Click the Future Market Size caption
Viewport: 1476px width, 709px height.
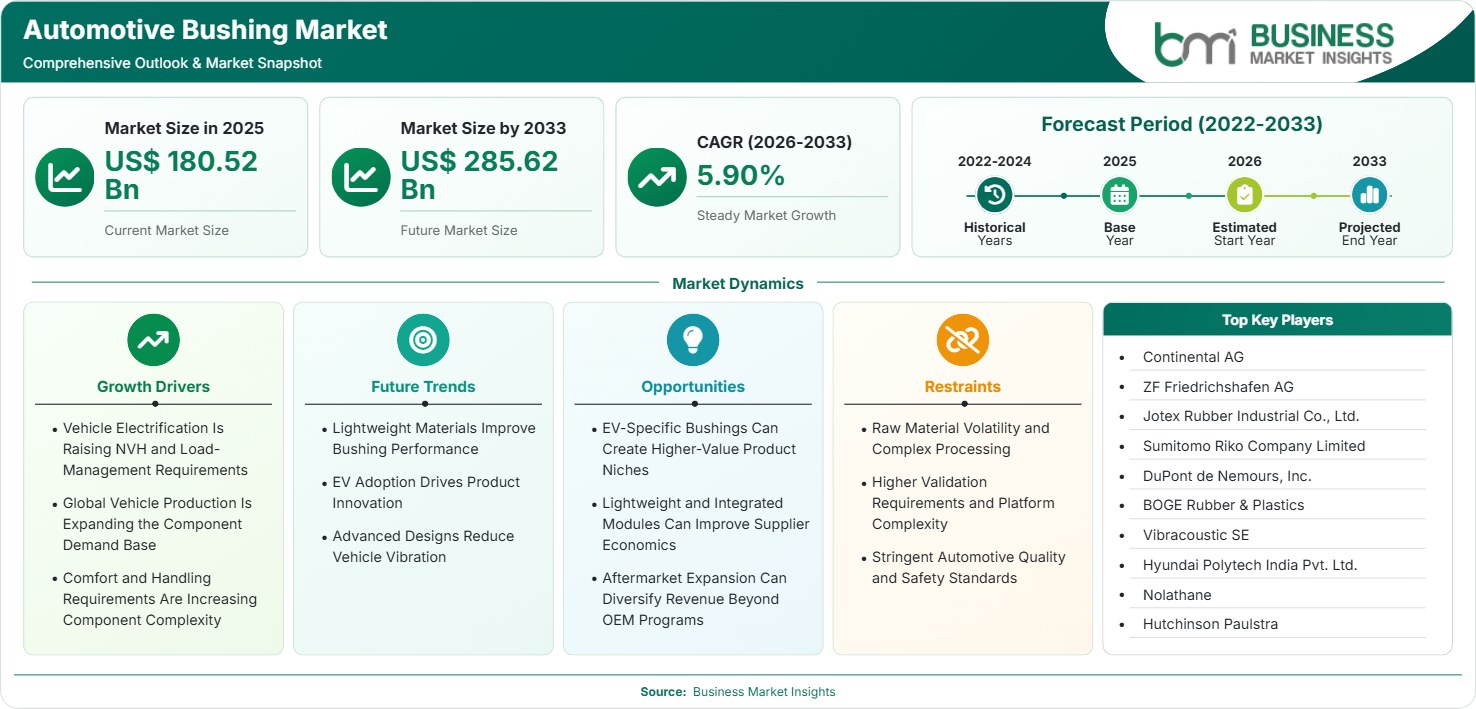pyautogui.click(x=459, y=230)
